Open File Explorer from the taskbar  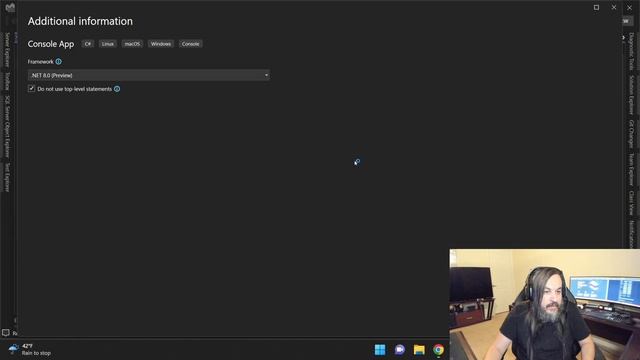[x=419, y=350]
